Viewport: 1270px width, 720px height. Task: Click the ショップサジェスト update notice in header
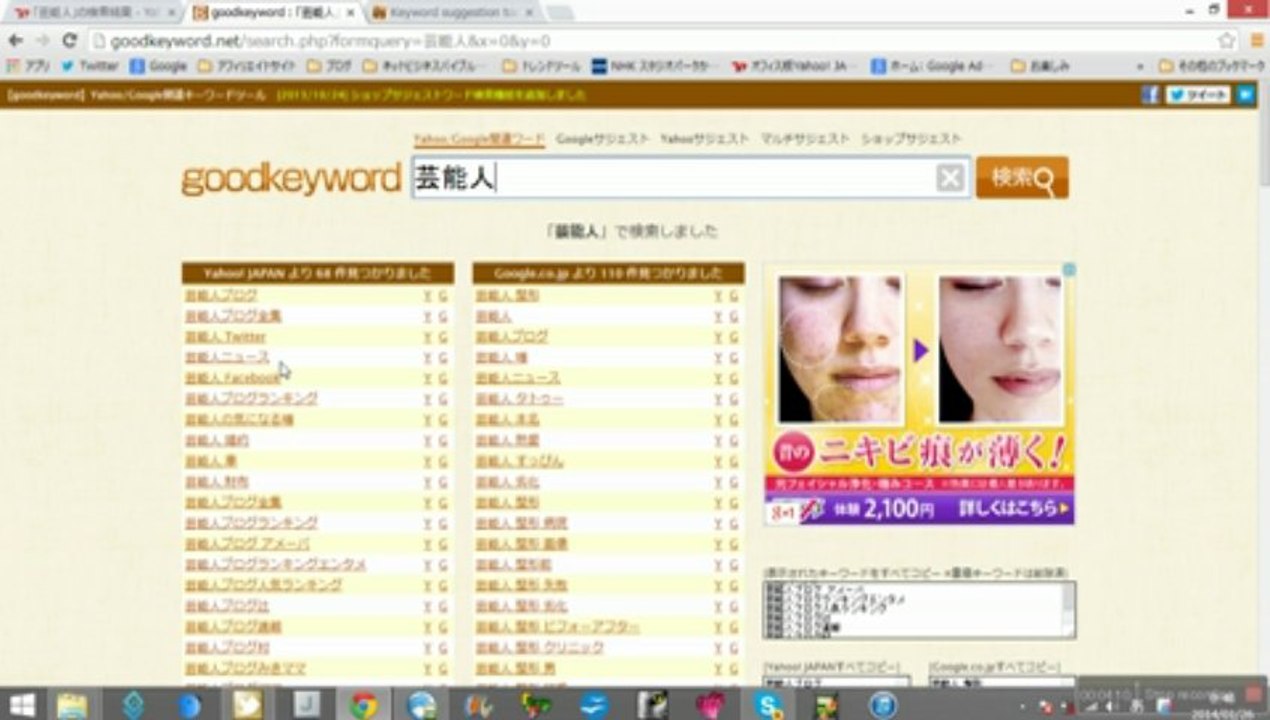coord(430,95)
